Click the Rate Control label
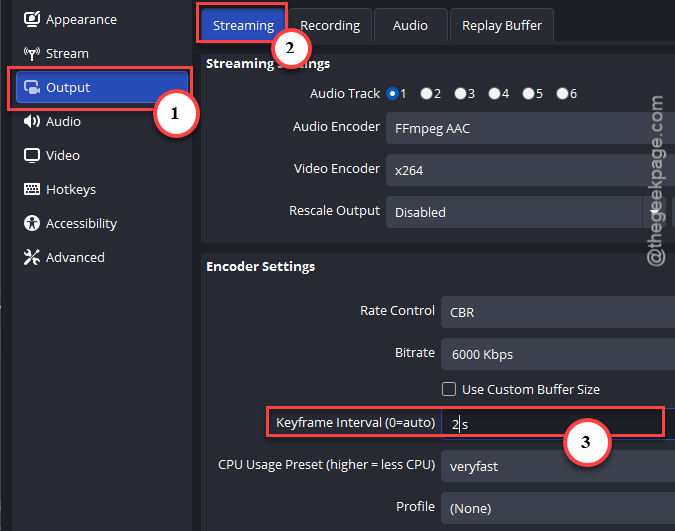 pos(397,311)
